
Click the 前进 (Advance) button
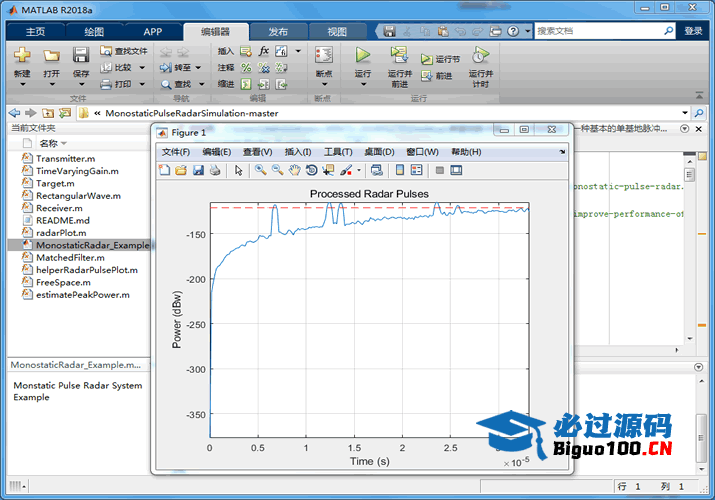436,76
